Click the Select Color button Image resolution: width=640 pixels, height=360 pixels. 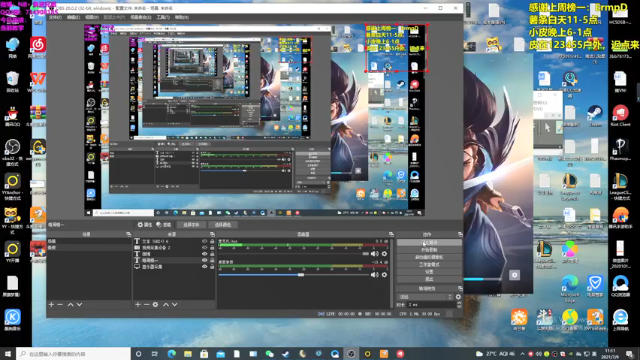[223, 225]
